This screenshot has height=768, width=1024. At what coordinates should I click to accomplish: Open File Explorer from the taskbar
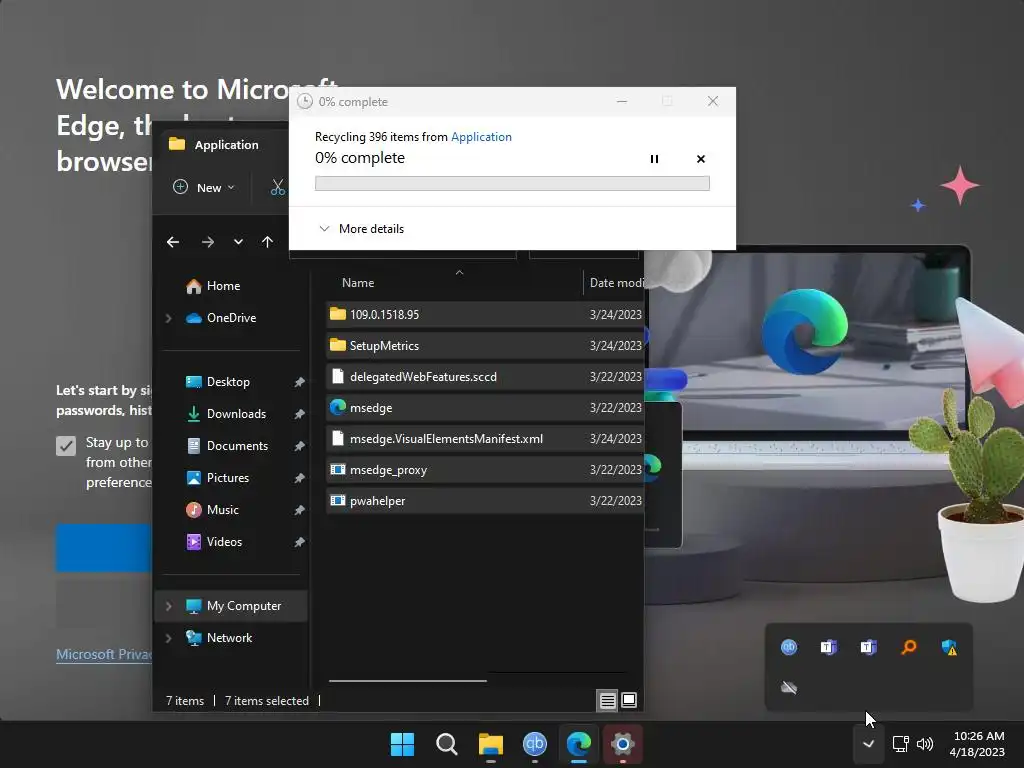pyautogui.click(x=490, y=744)
